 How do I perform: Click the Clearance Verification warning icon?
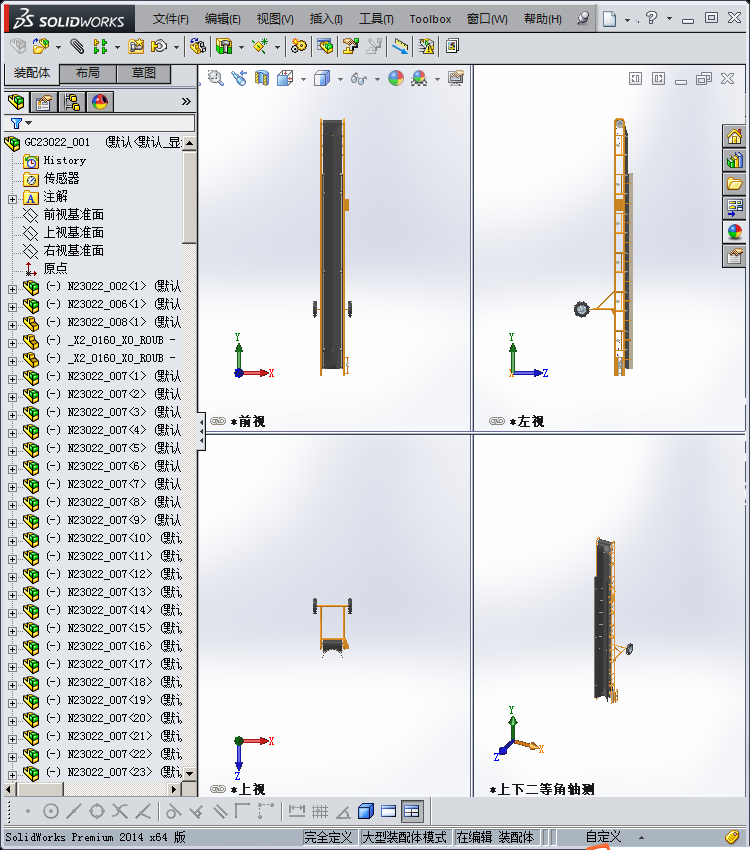[426, 46]
